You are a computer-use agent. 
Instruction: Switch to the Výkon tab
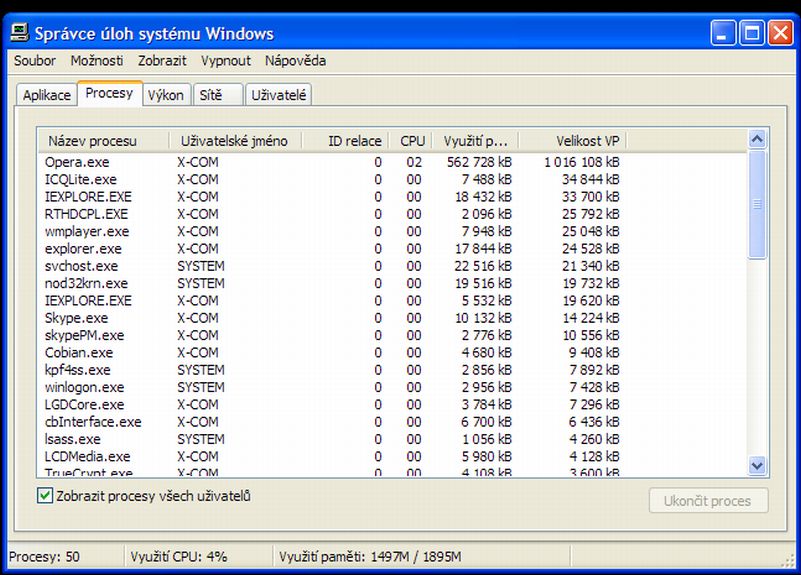165,95
